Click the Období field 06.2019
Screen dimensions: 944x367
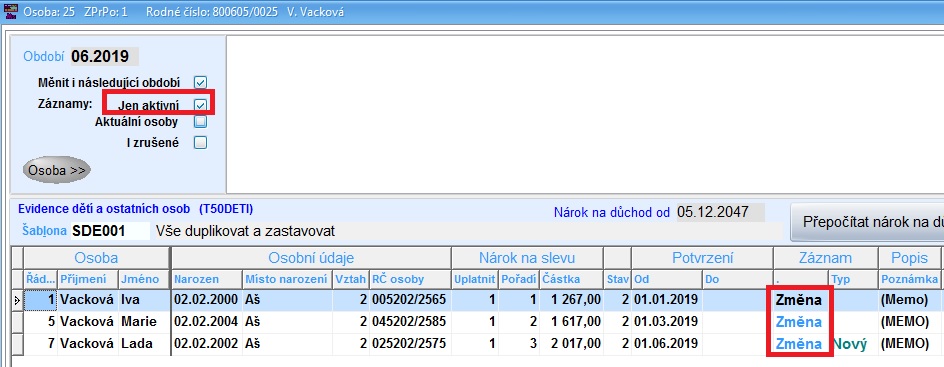104,57
